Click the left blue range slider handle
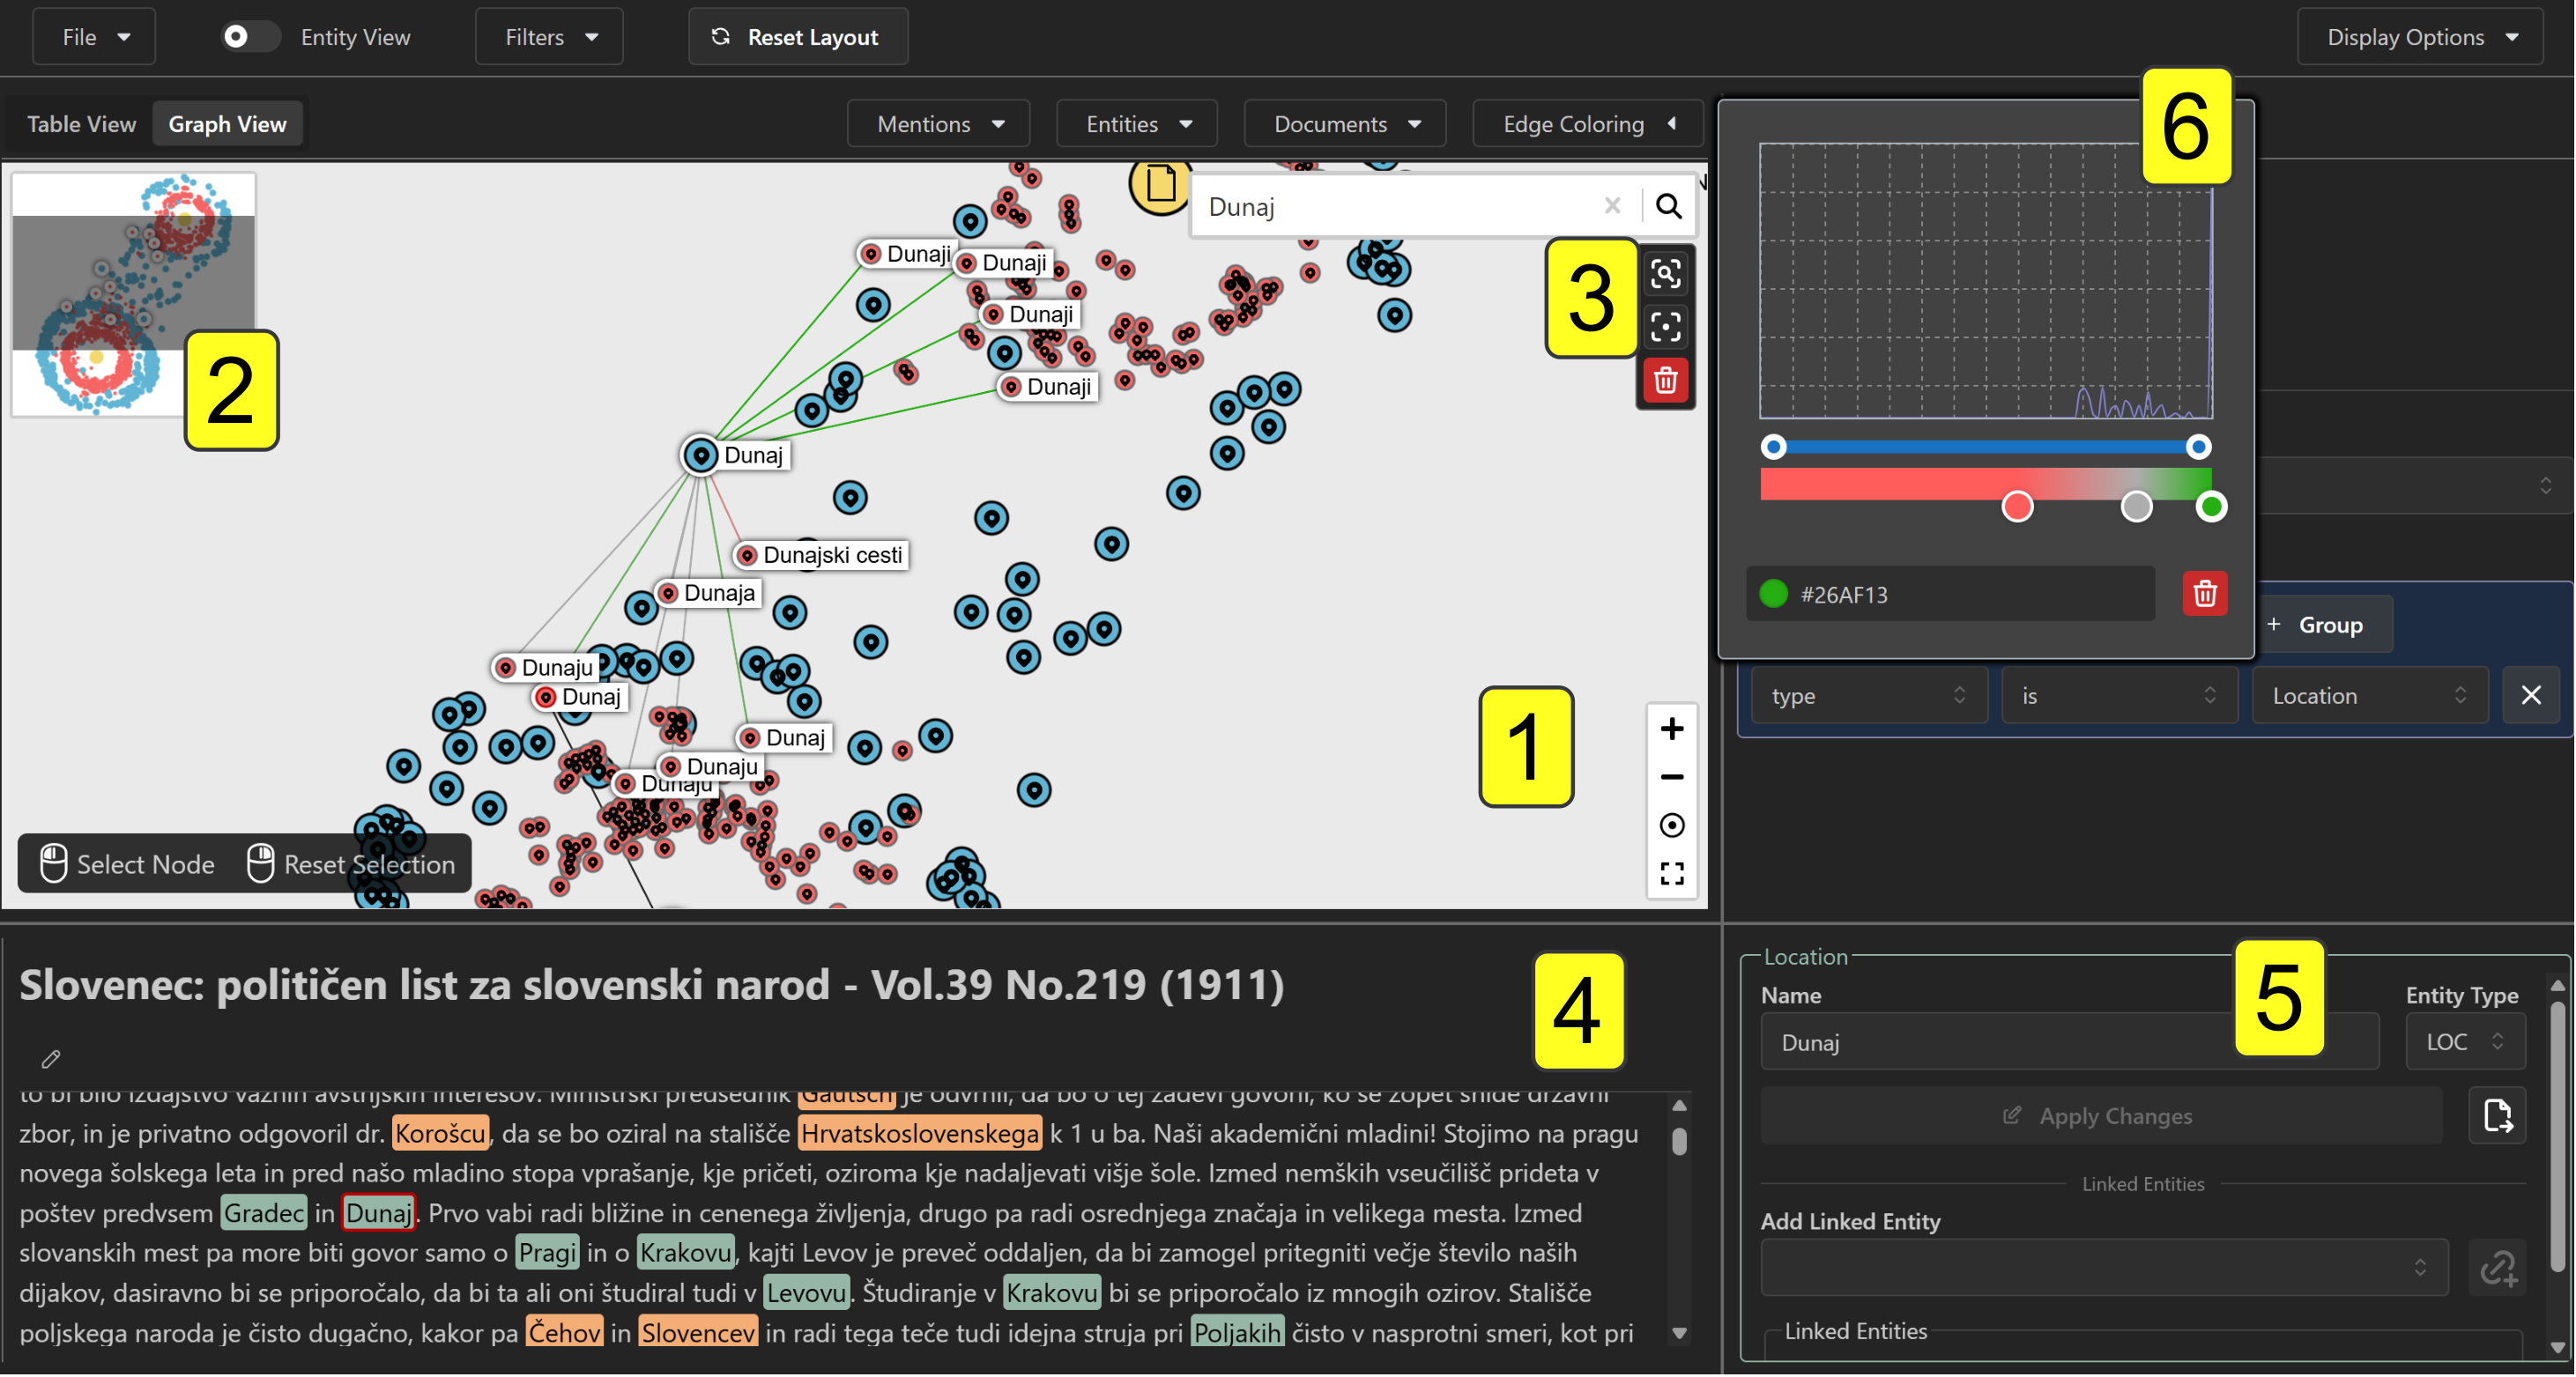This screenshot has height=1377, width=2576. pyautogui.click(x=1773, y=447)
